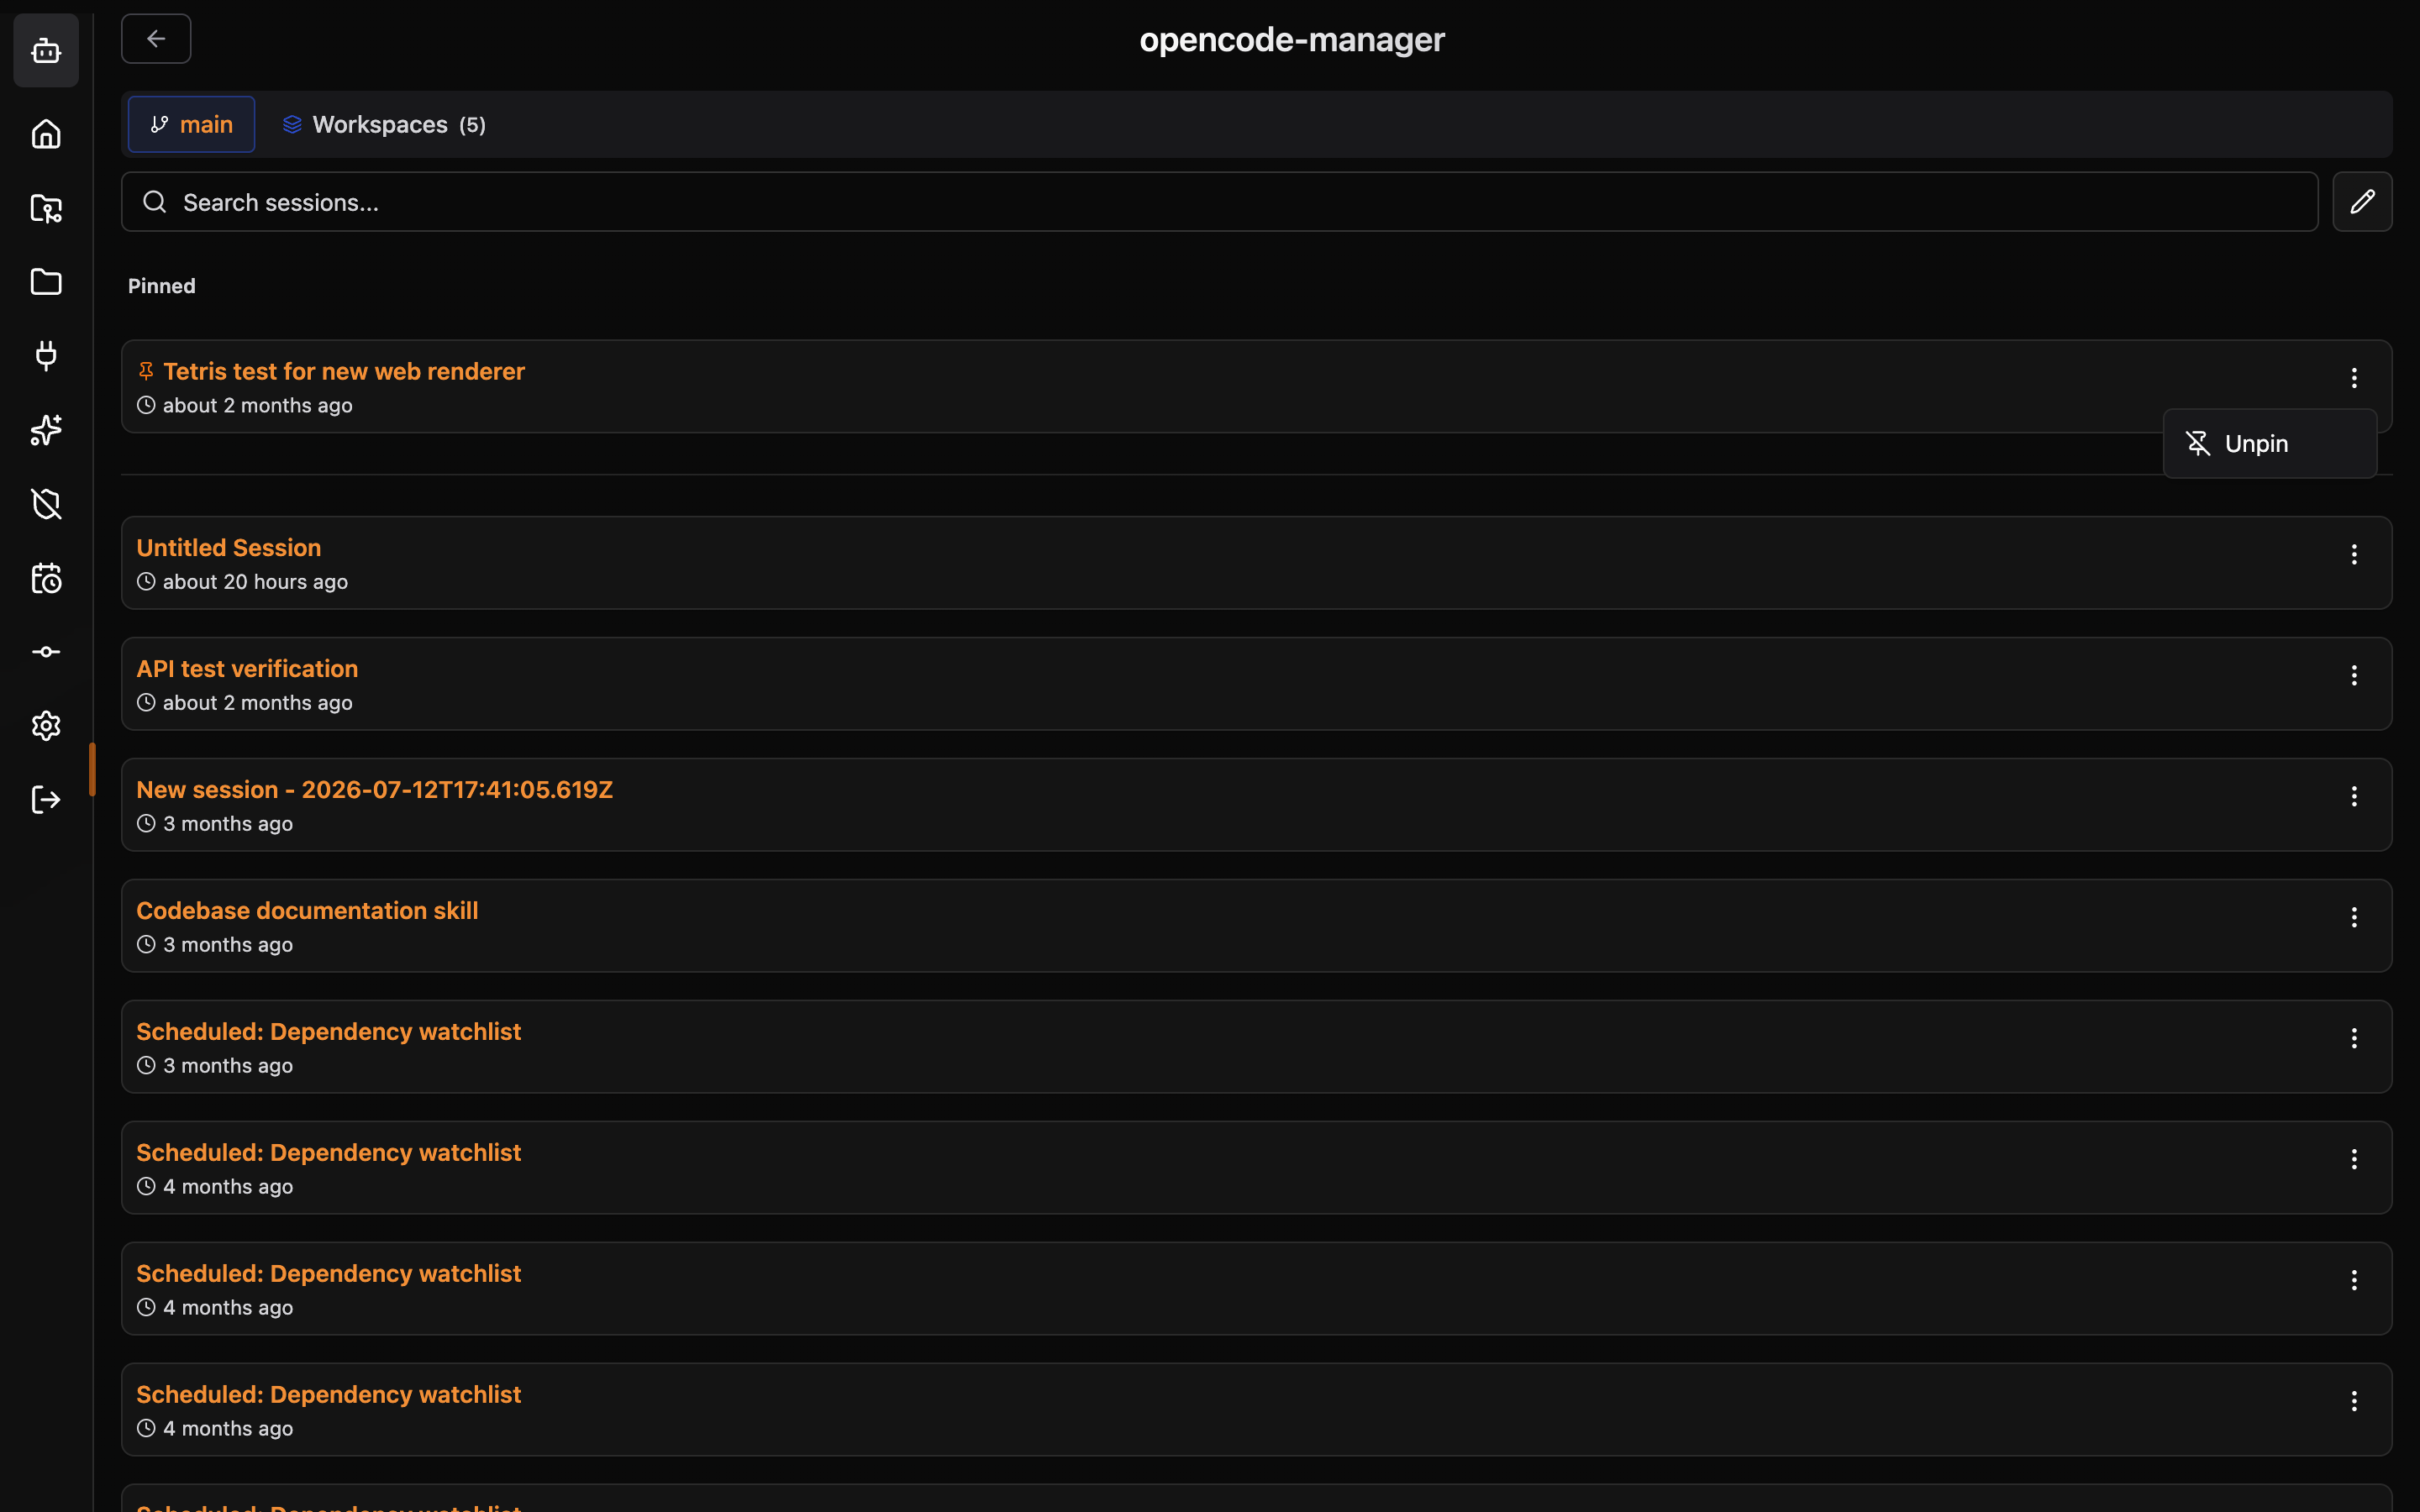Click the pin icon beside Tetris test
The width and height of the screenshot is (2420, 1512).
pos(146,371)
